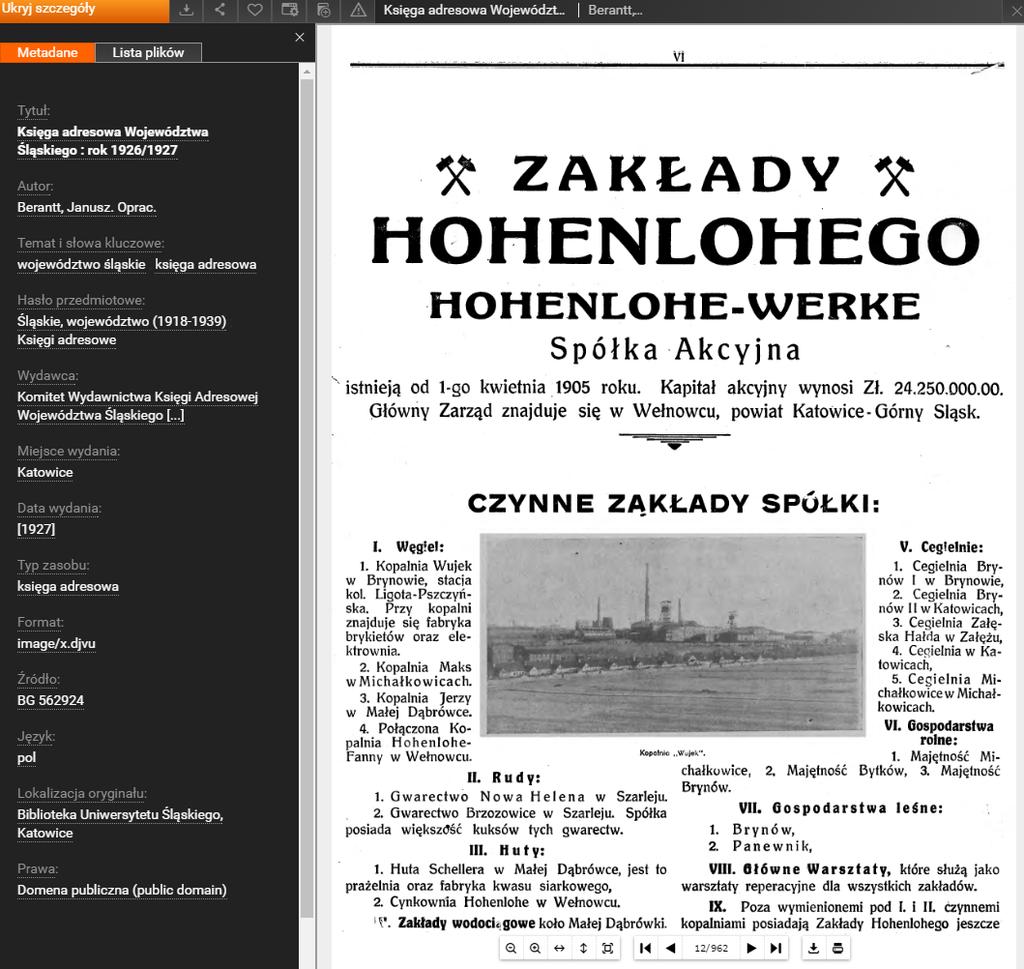
Task: Close the details side panel
Action: [x=300, y=37]
